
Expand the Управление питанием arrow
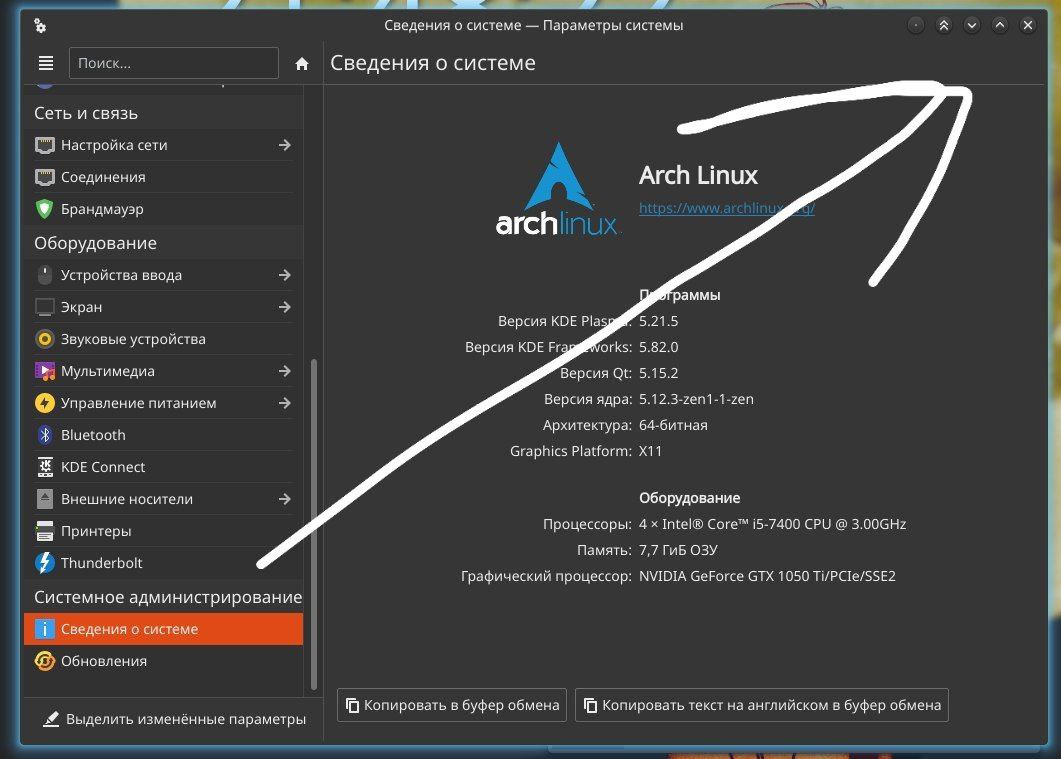285,403
